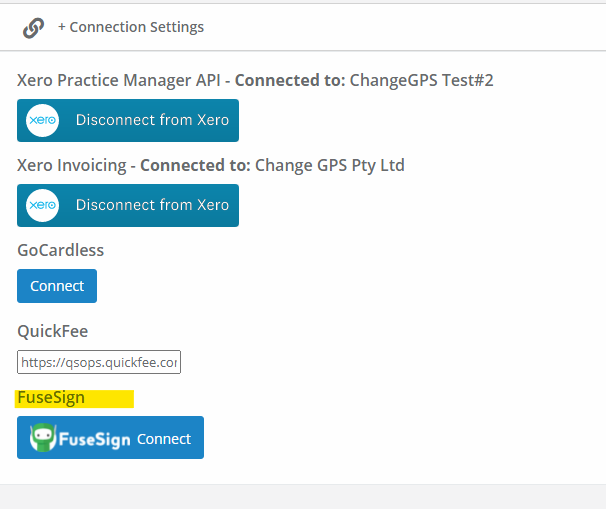Screen dimensions: 606x509
Task: Select the ChangeGPS Test#2 organization name
Action: point(422,80)
